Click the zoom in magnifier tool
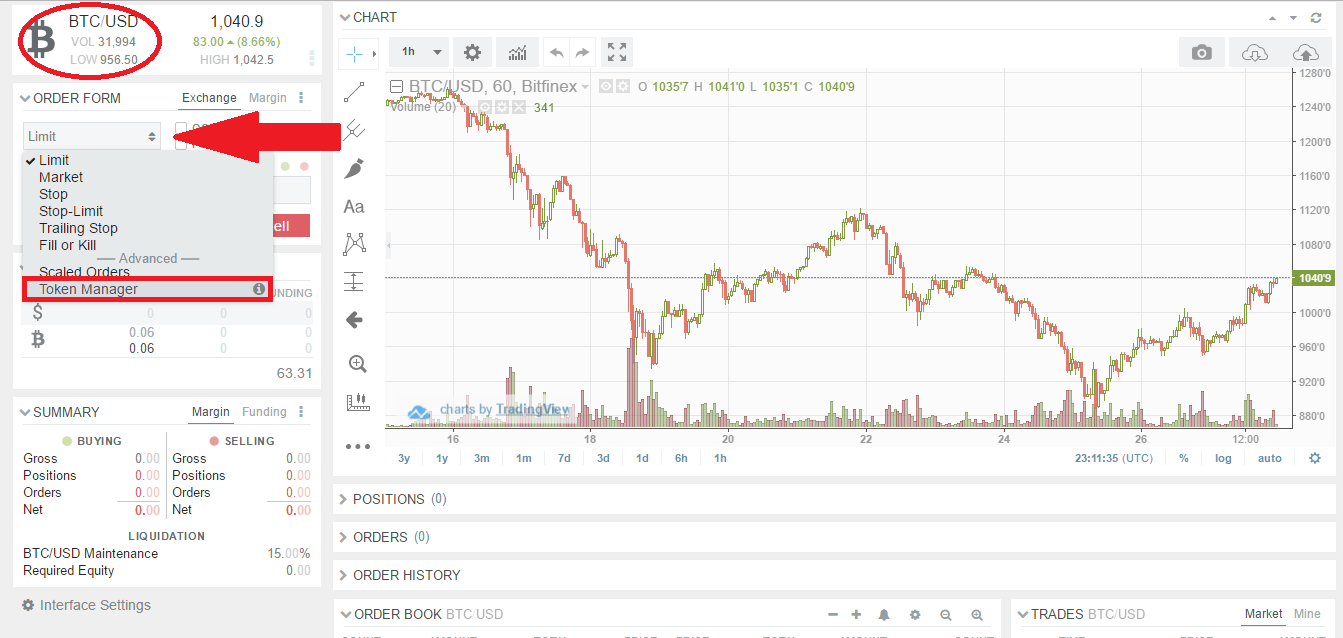The image size is (1343, 638). click(357, 364)
